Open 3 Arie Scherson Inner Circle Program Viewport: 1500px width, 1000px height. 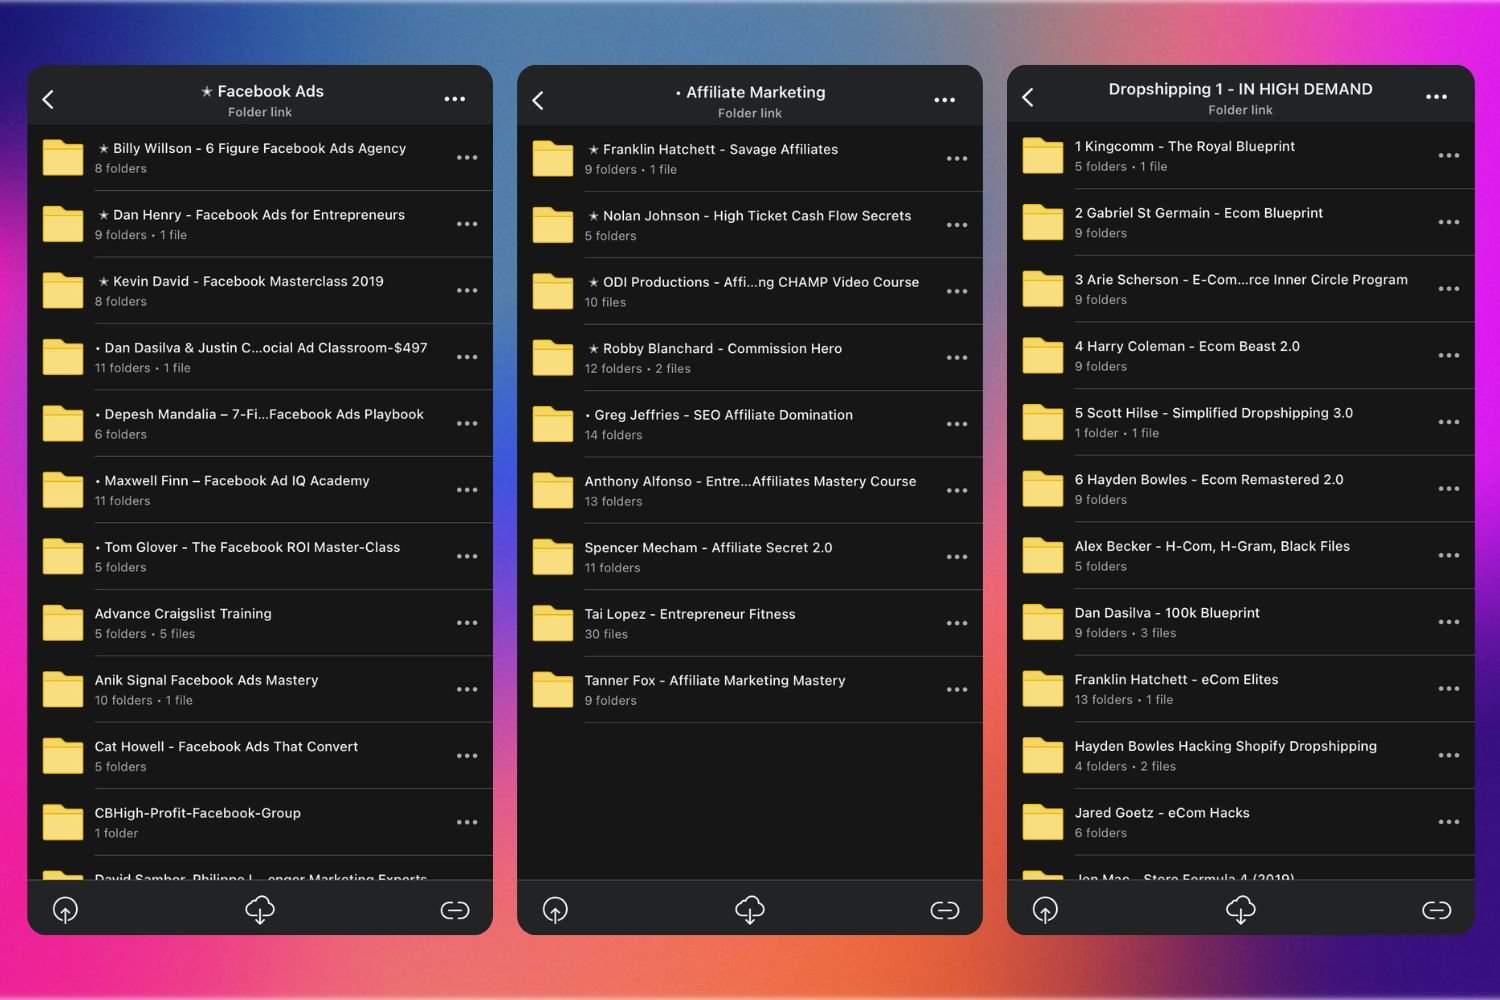point(1241,289)
